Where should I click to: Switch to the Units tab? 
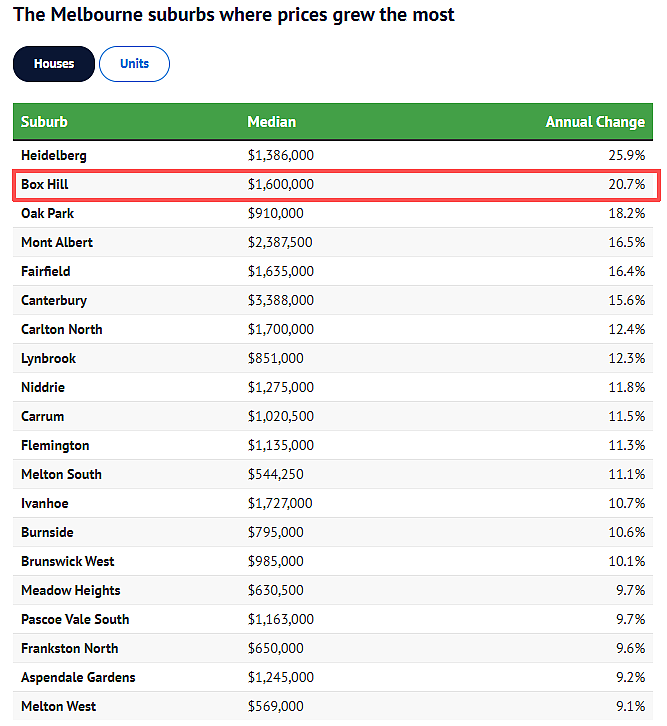click(134, 64)
